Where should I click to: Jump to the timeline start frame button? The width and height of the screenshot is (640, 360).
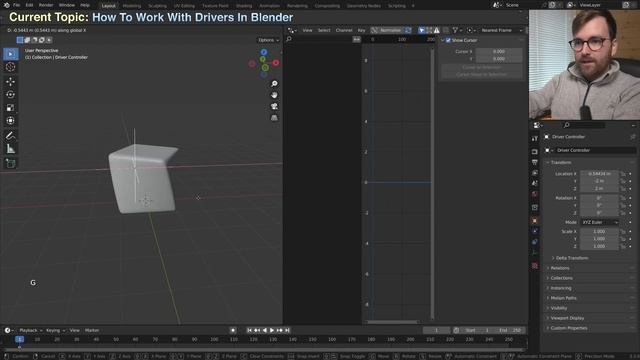[249, 330]
